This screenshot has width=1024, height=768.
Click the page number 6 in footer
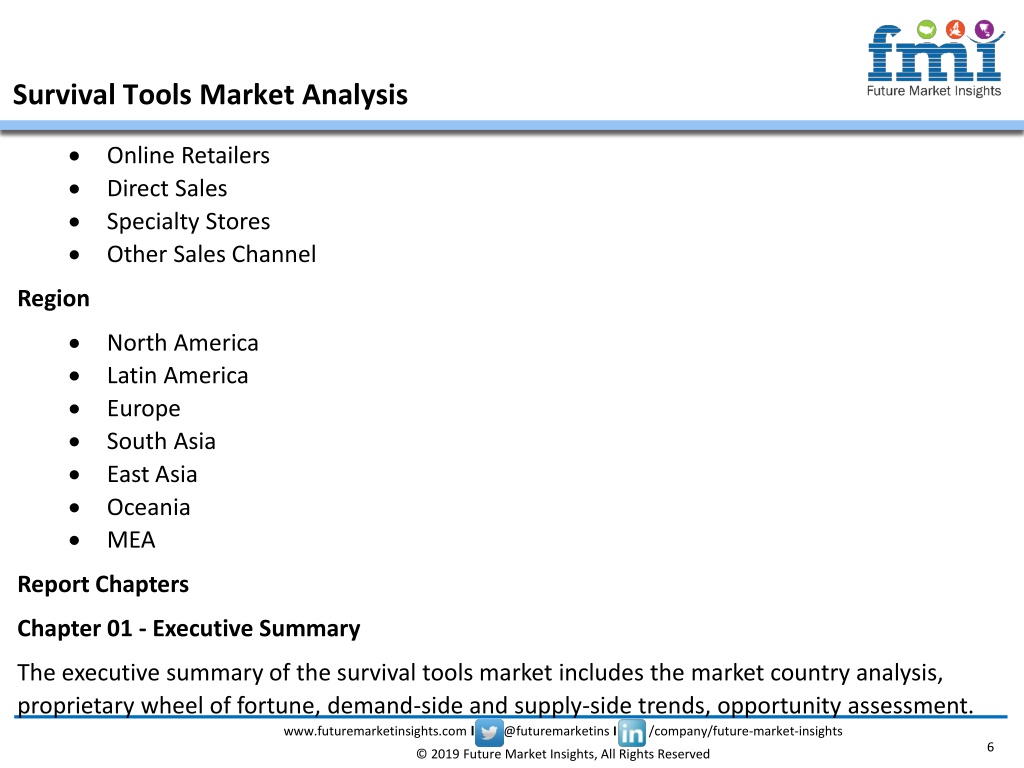(x=990, y=747)
